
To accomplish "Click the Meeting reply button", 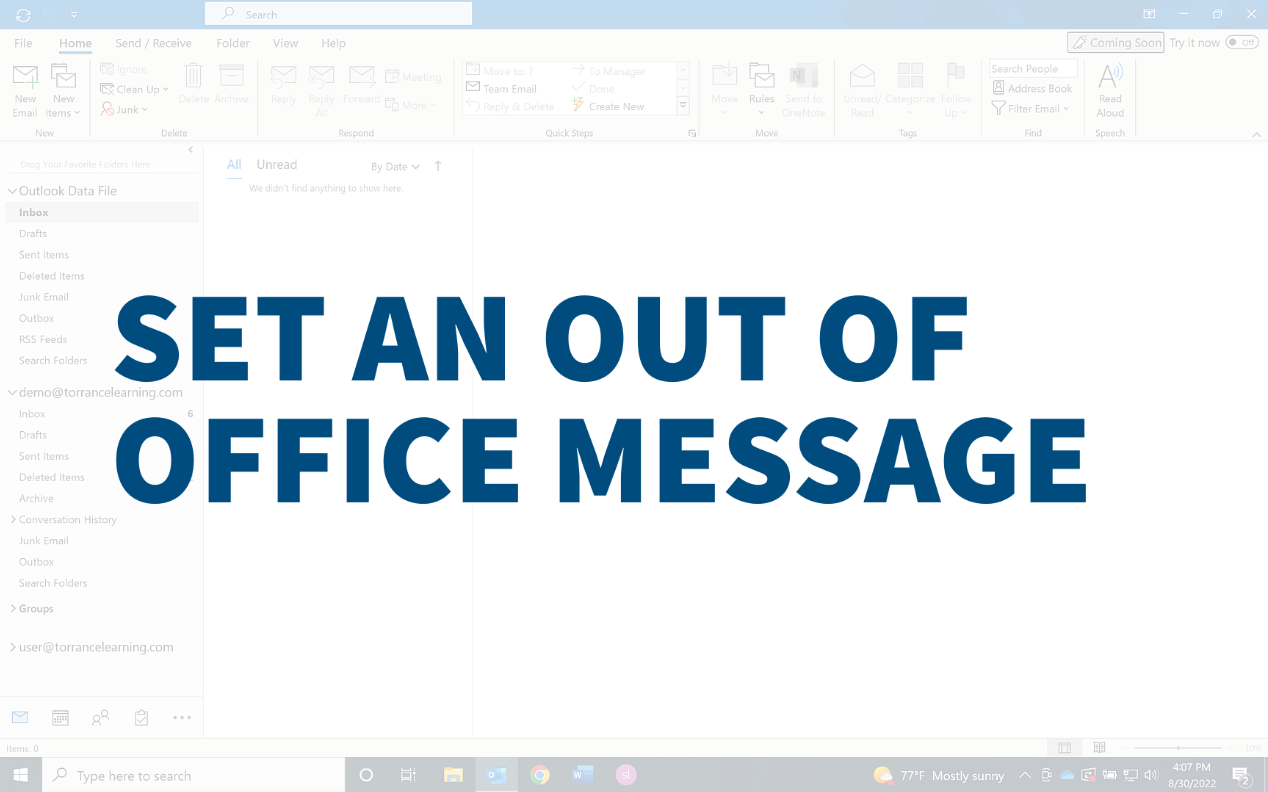I will pyautogui.click(x=413, y=77).
